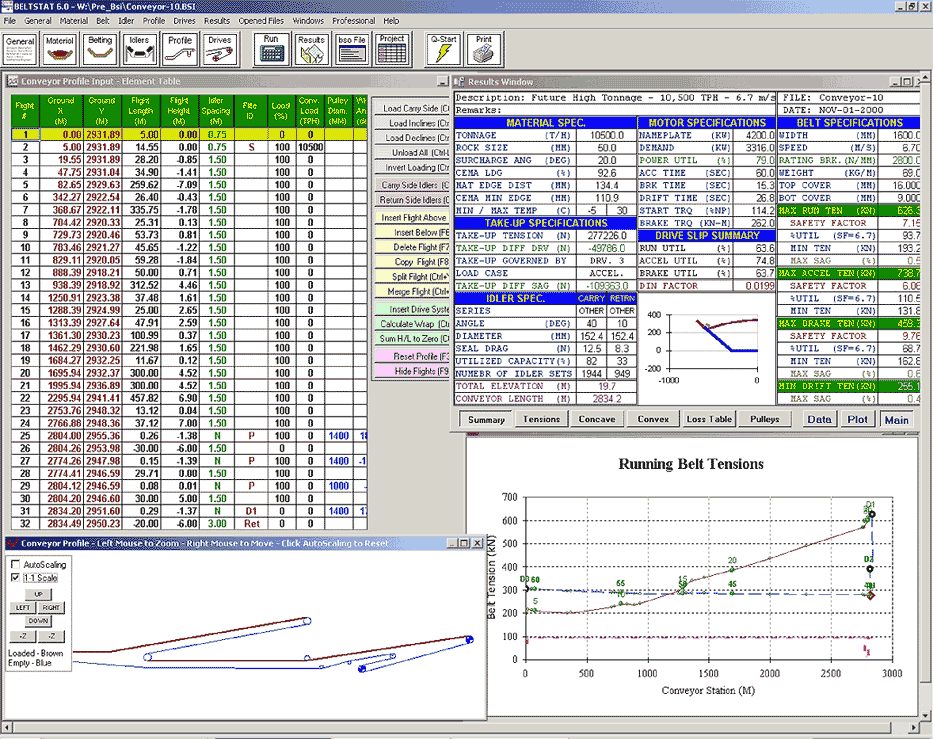Click the DOWN pan button
933x739 pixels.
[x=38, y=621]
